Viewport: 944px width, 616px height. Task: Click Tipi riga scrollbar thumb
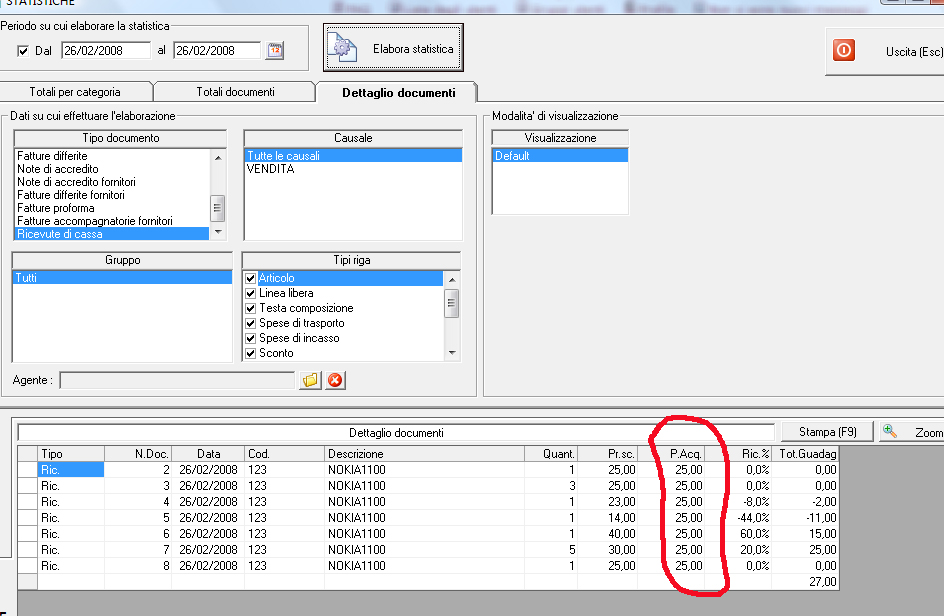pyautogui.click(x=452, y=303)
